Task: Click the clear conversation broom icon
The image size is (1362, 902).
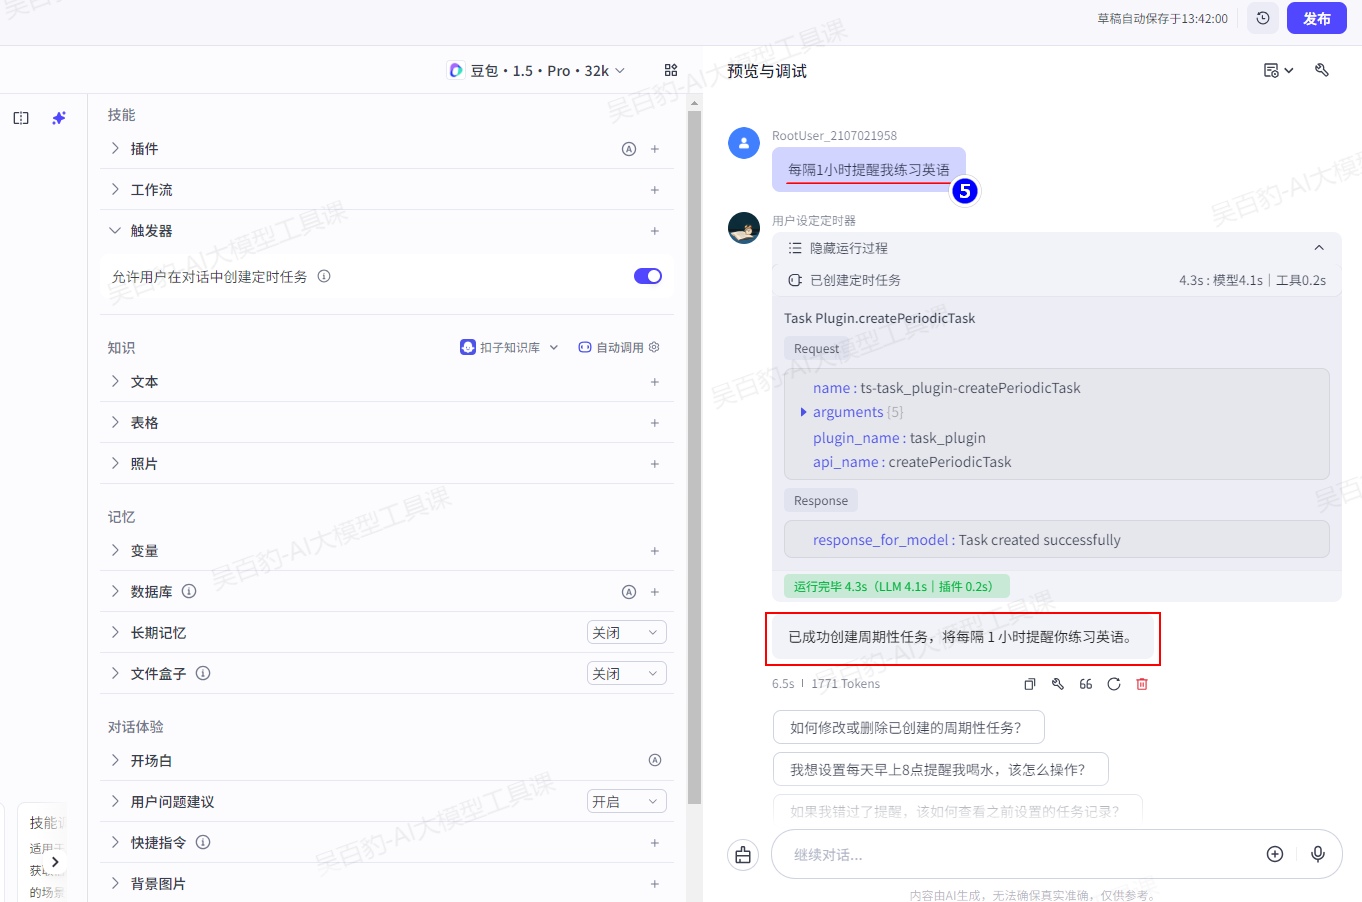Action: click(x=743, y=855)
